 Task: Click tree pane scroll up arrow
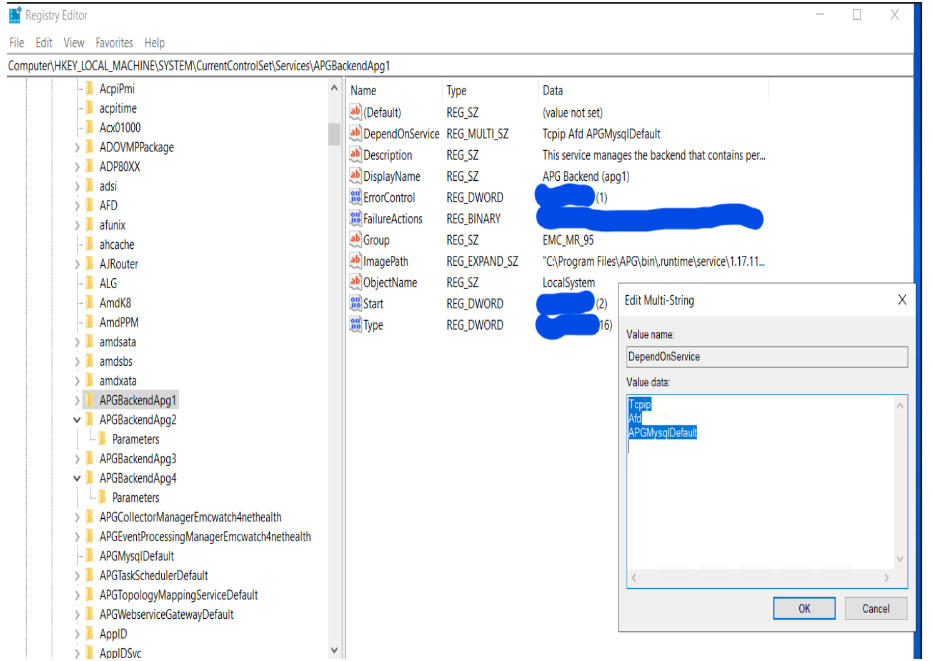[x=334, y=88]
